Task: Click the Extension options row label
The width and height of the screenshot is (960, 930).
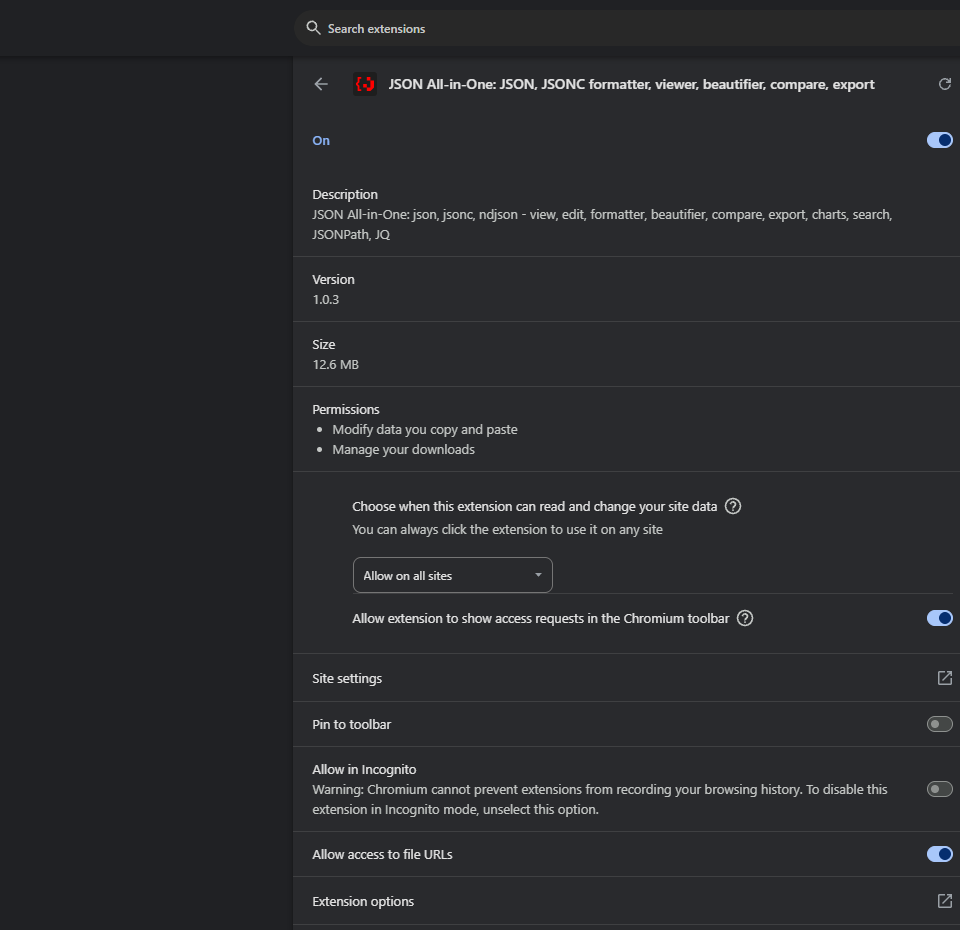Action: 363,901
